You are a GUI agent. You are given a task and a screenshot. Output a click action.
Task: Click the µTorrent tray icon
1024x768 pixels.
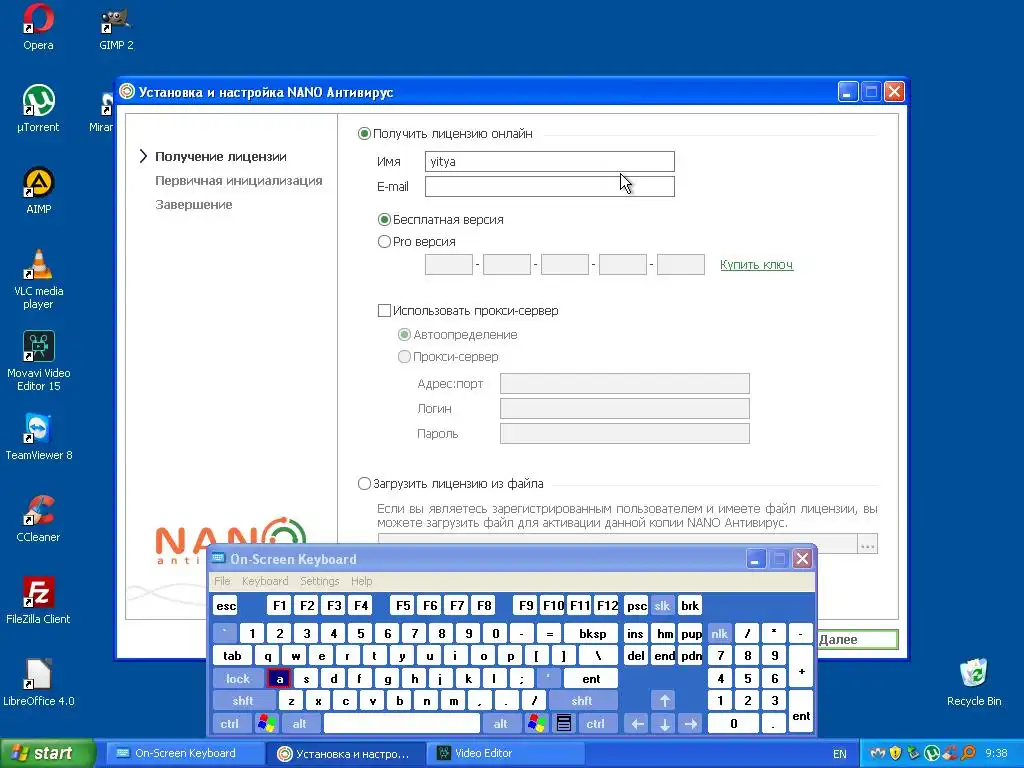click(x=931, y=753)
